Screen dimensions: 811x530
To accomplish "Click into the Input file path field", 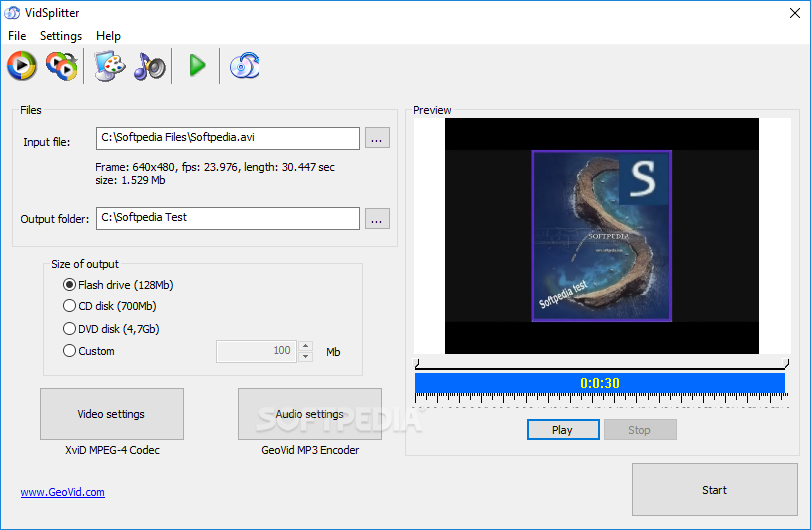I will click(x=228, y=138).
